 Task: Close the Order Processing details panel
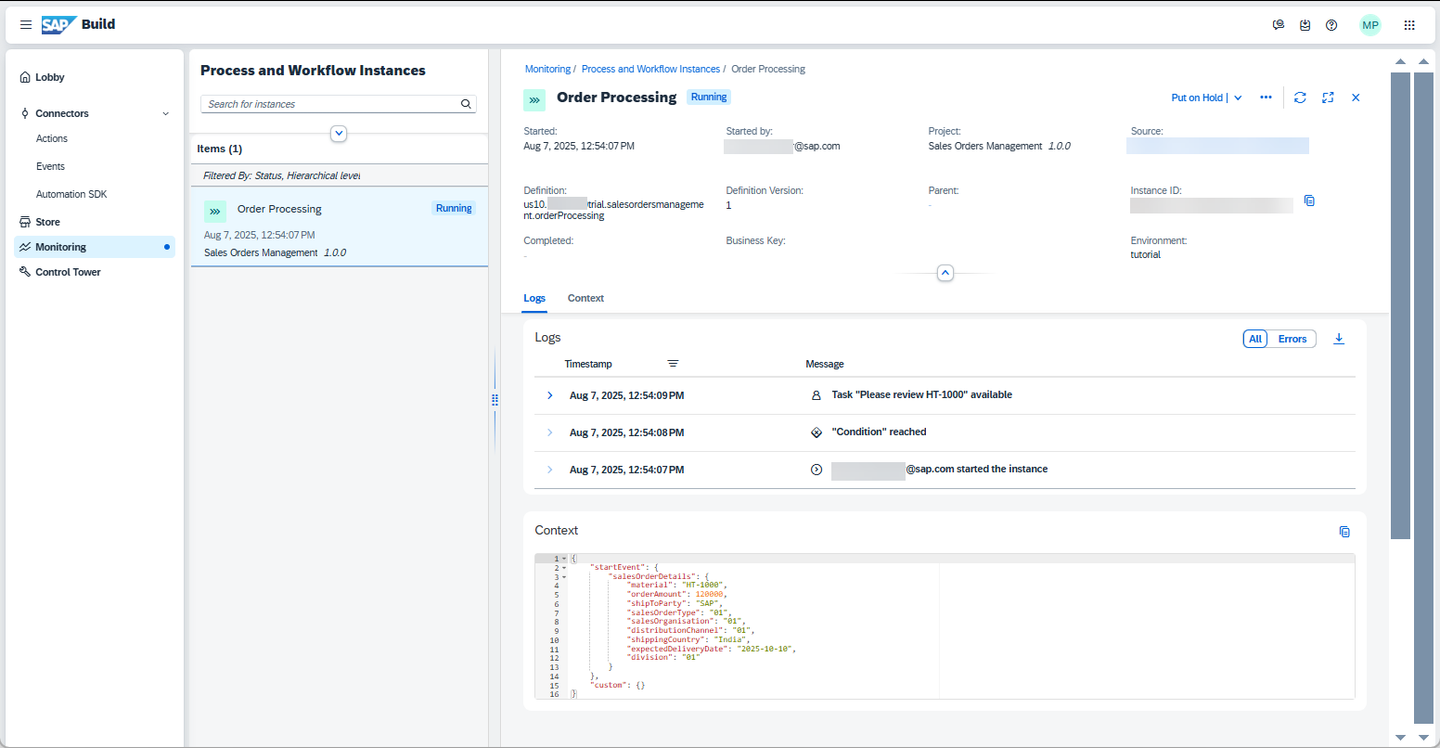click(x=1356, y=97)
